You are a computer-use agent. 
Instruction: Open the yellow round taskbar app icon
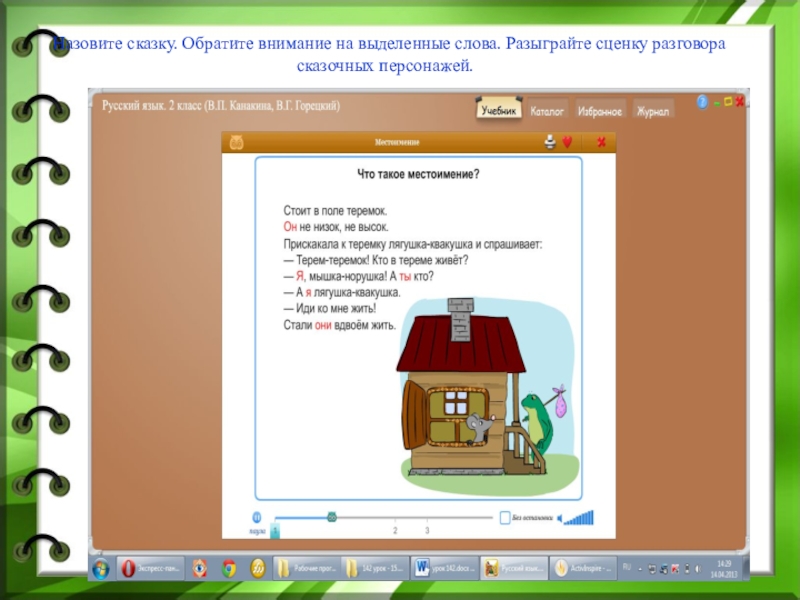pos(258,568)
